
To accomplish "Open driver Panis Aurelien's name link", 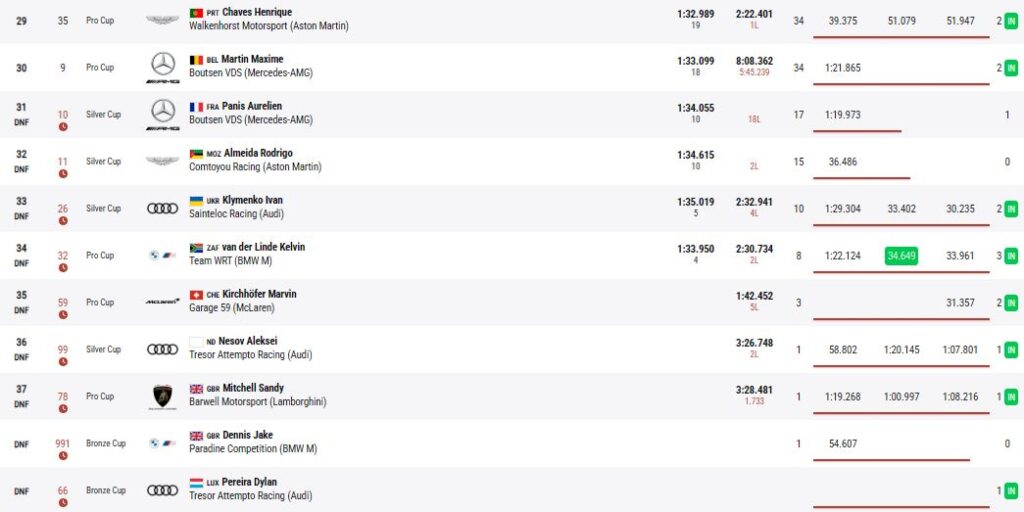I will tap(252, 106).
